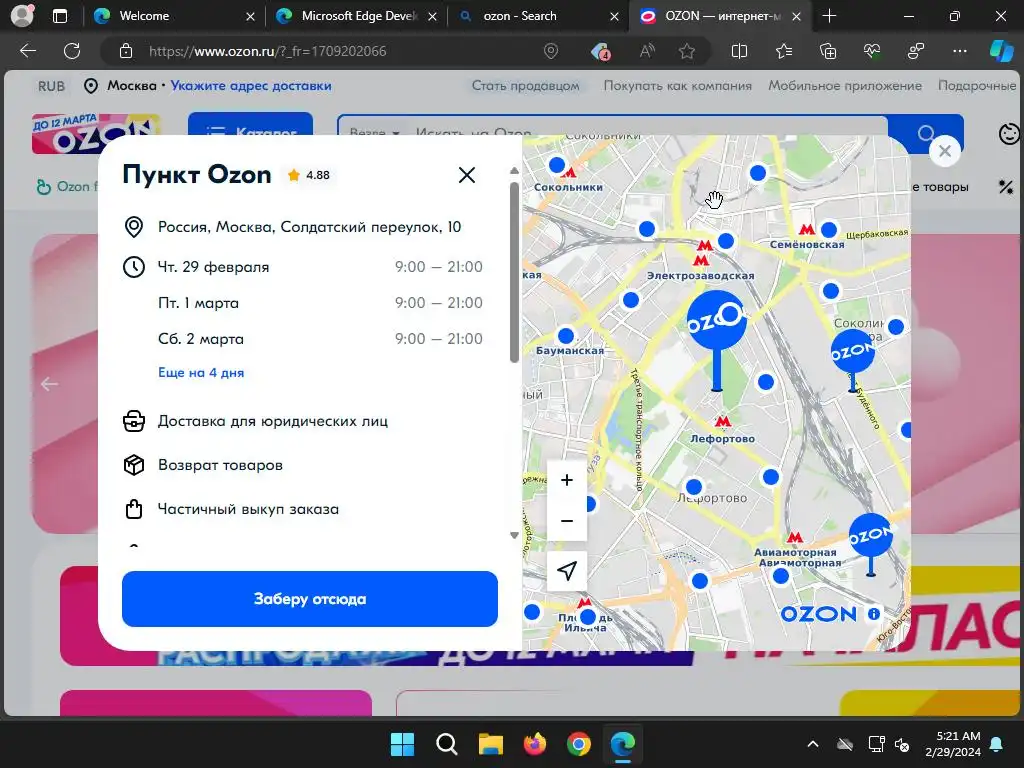Refresh the page
Image resolution: width=1024 pixels, height=768 pixels.
(72, 51)
